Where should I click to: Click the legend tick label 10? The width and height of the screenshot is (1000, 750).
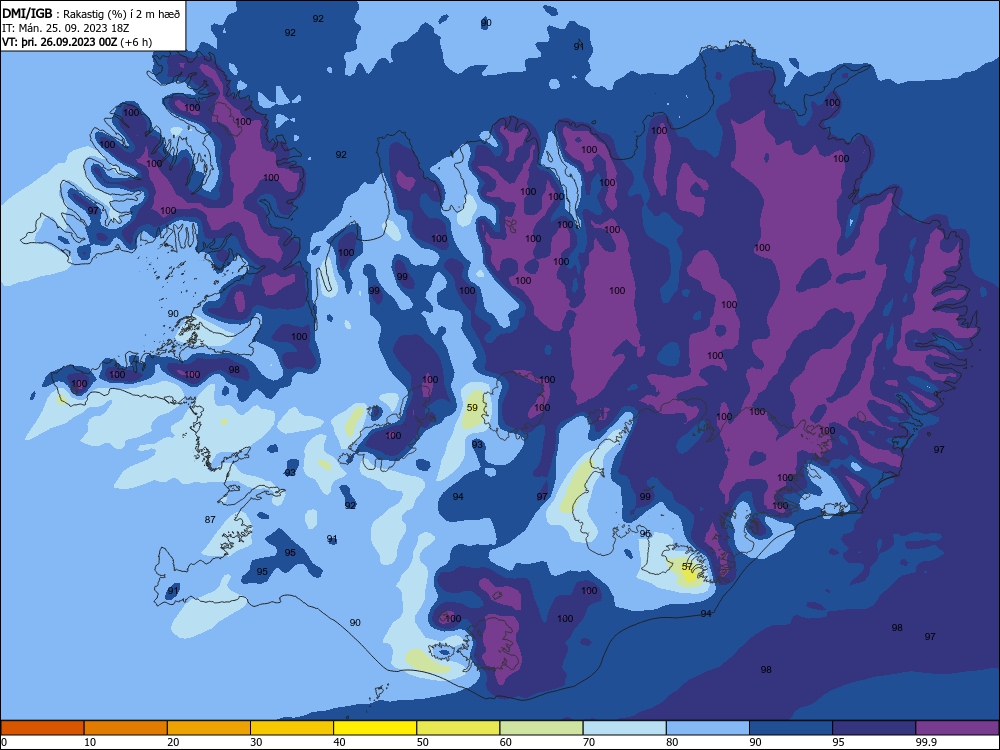[x=90, y=742]
